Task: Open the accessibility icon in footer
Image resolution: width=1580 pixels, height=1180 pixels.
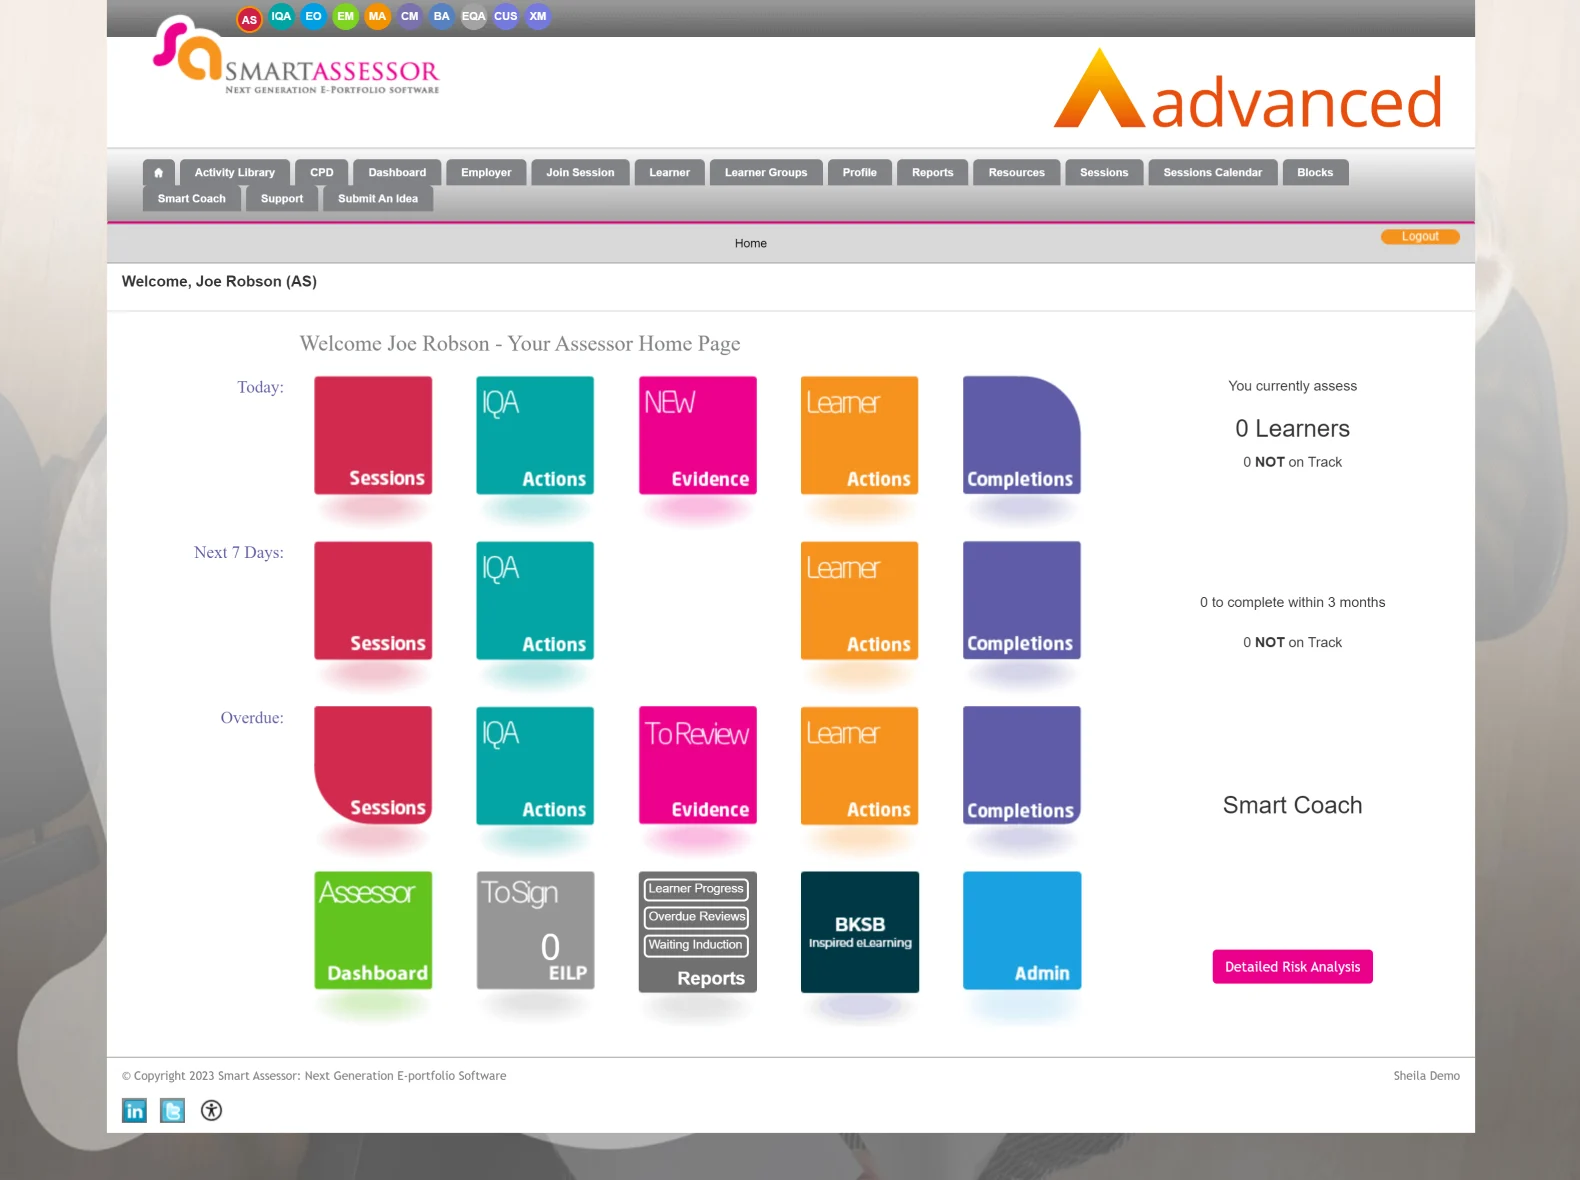Action: coord(211,1110)
